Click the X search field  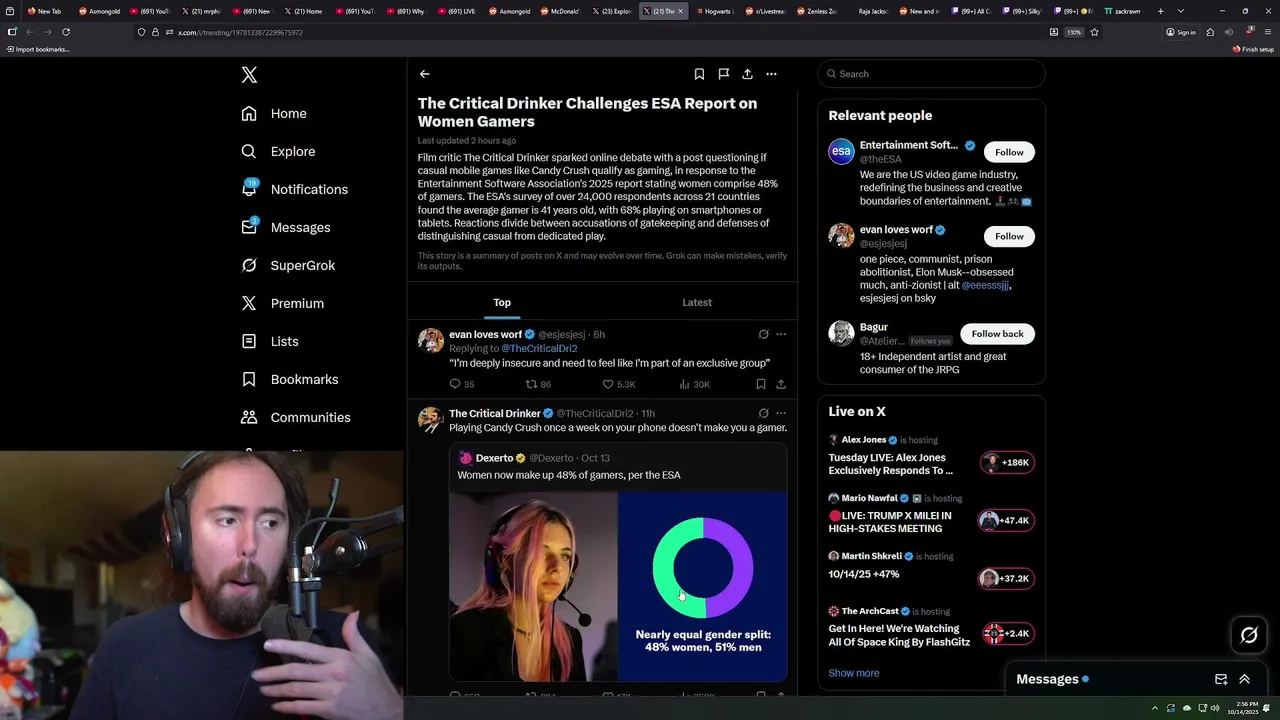[x=931, y=74]
